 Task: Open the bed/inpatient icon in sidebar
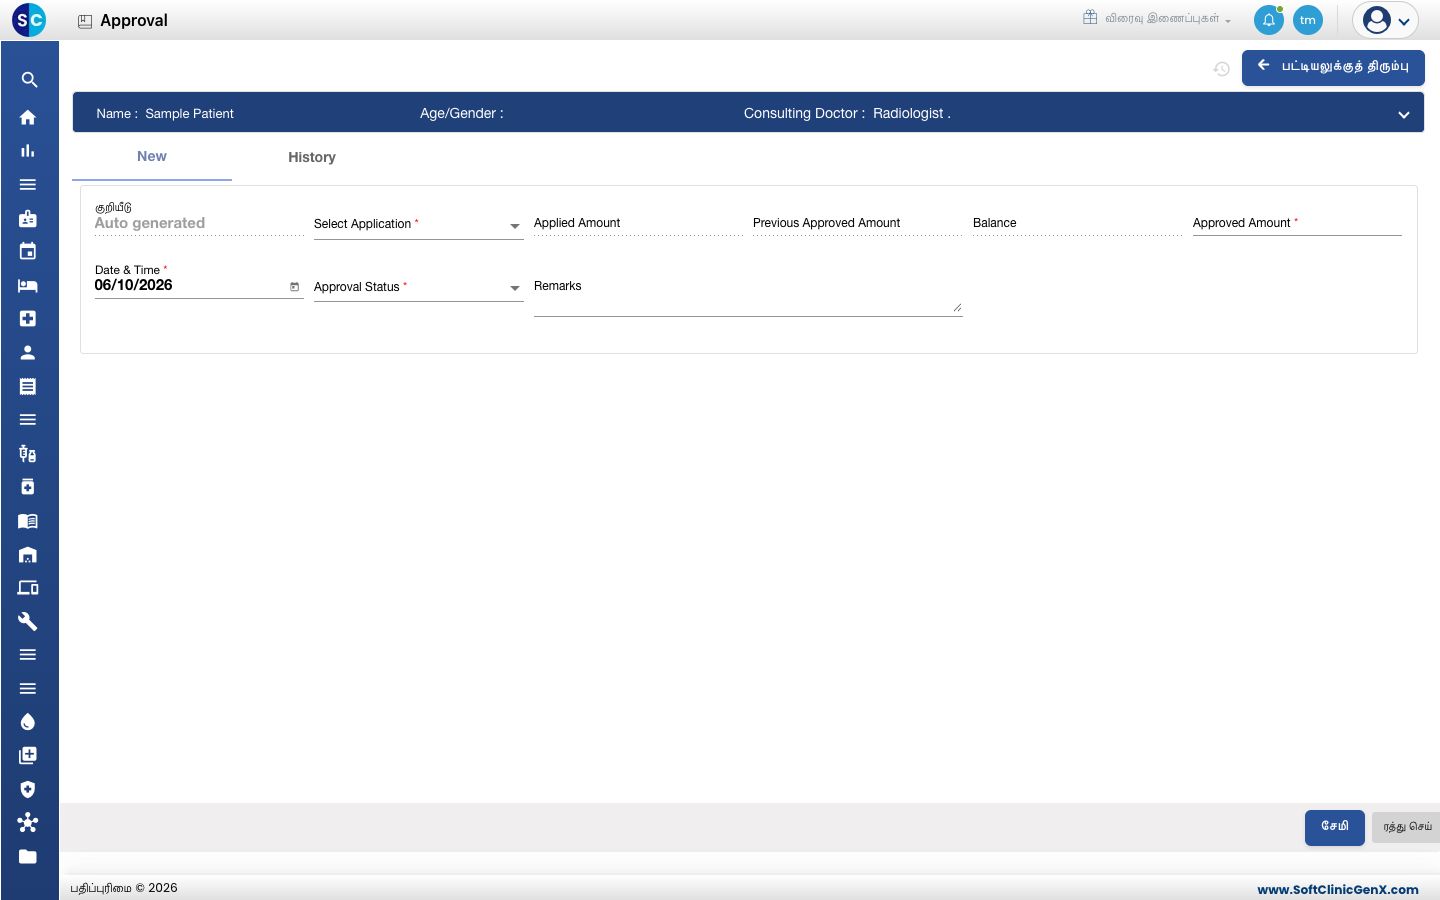coord(28,286)
